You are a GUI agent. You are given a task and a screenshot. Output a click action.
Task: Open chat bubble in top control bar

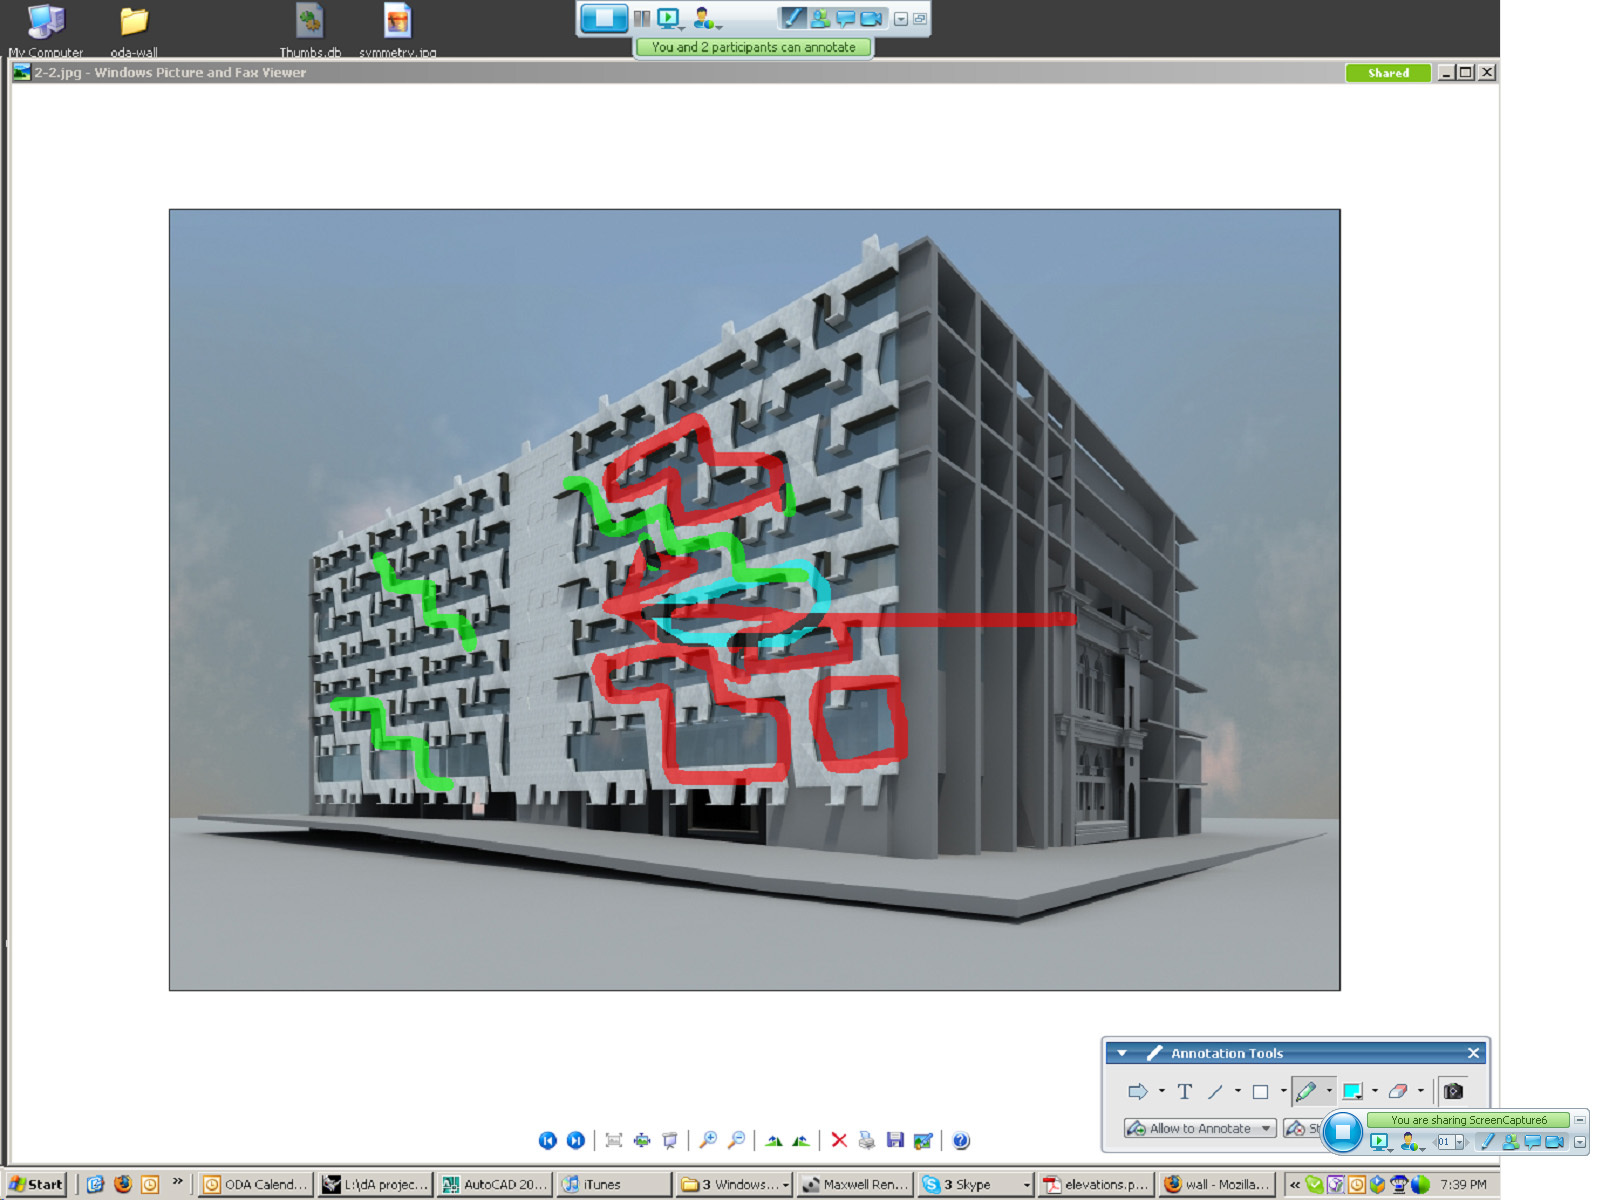[846, 18]
